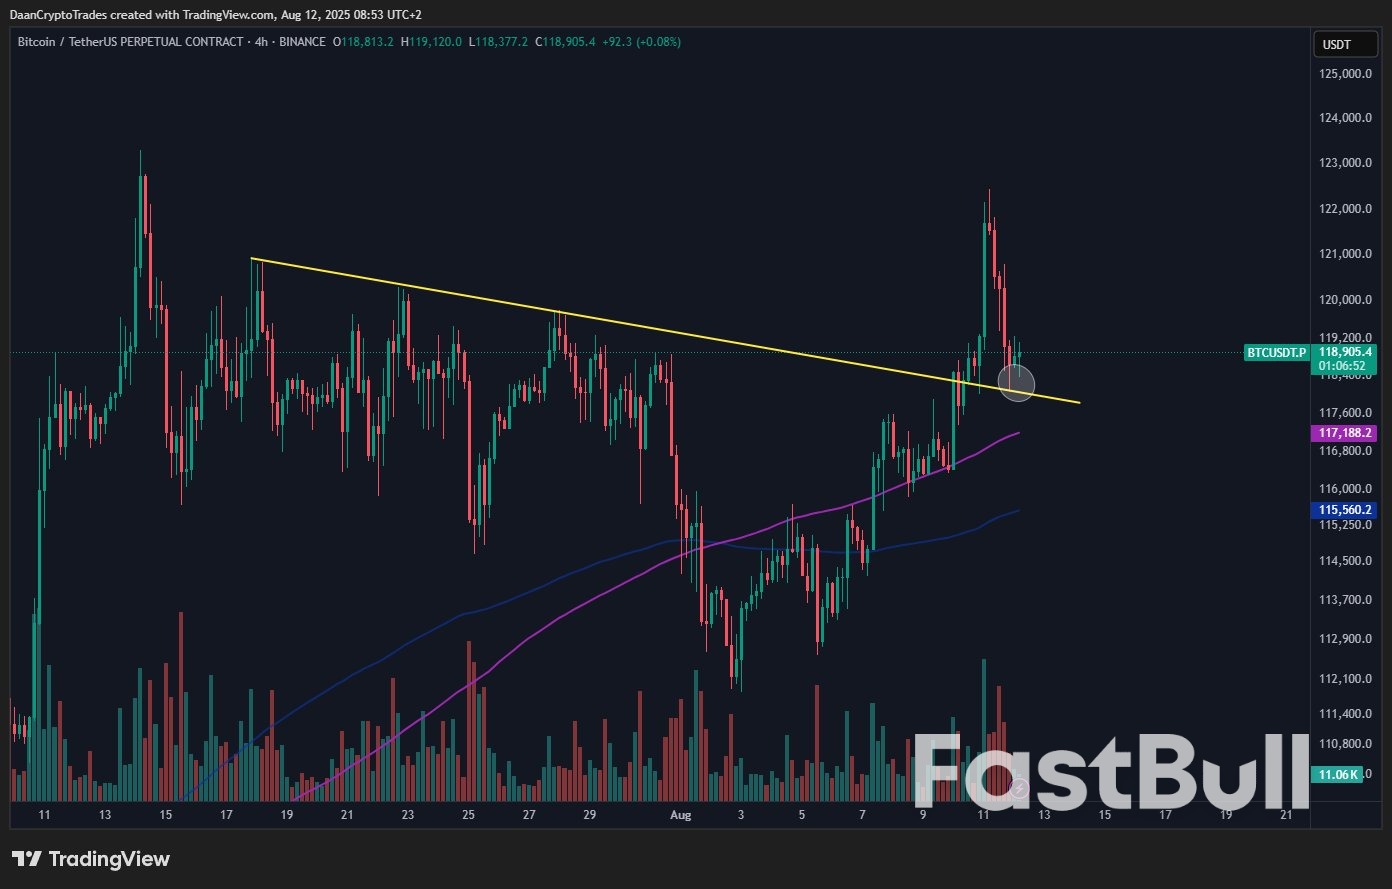Viewport: 1392px width, 889px height.
Task: Click the +0.08% change indicator in the legend
Action: 659,42
